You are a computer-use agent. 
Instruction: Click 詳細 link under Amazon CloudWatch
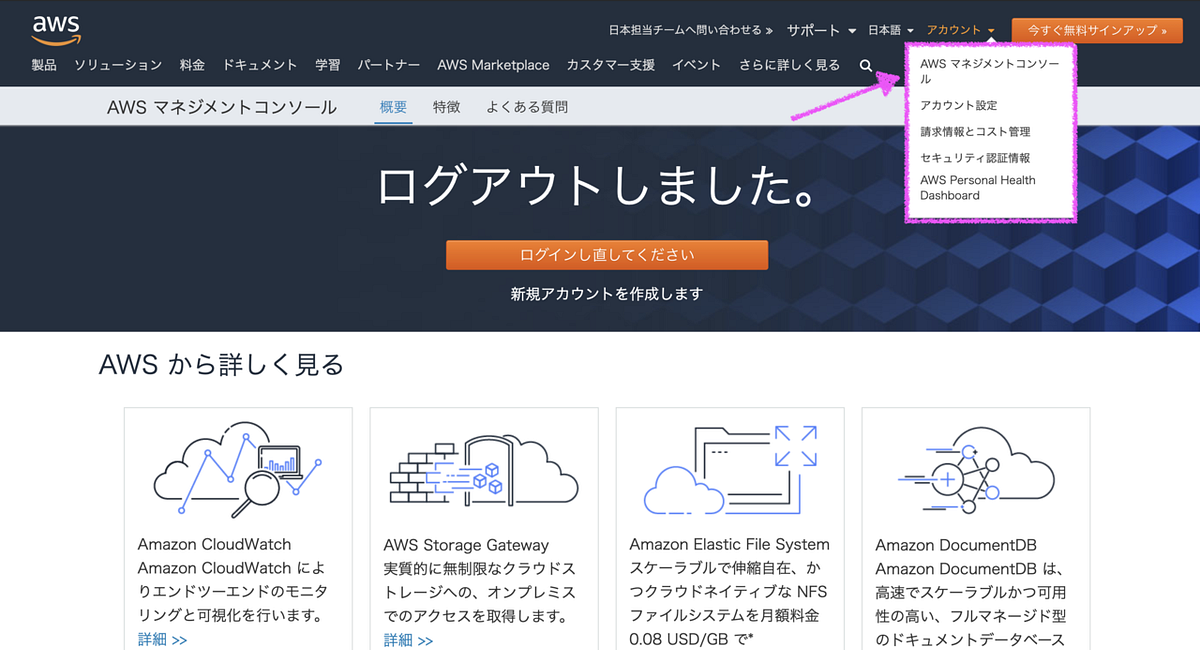pyautogui.click(x=162, y=640)
